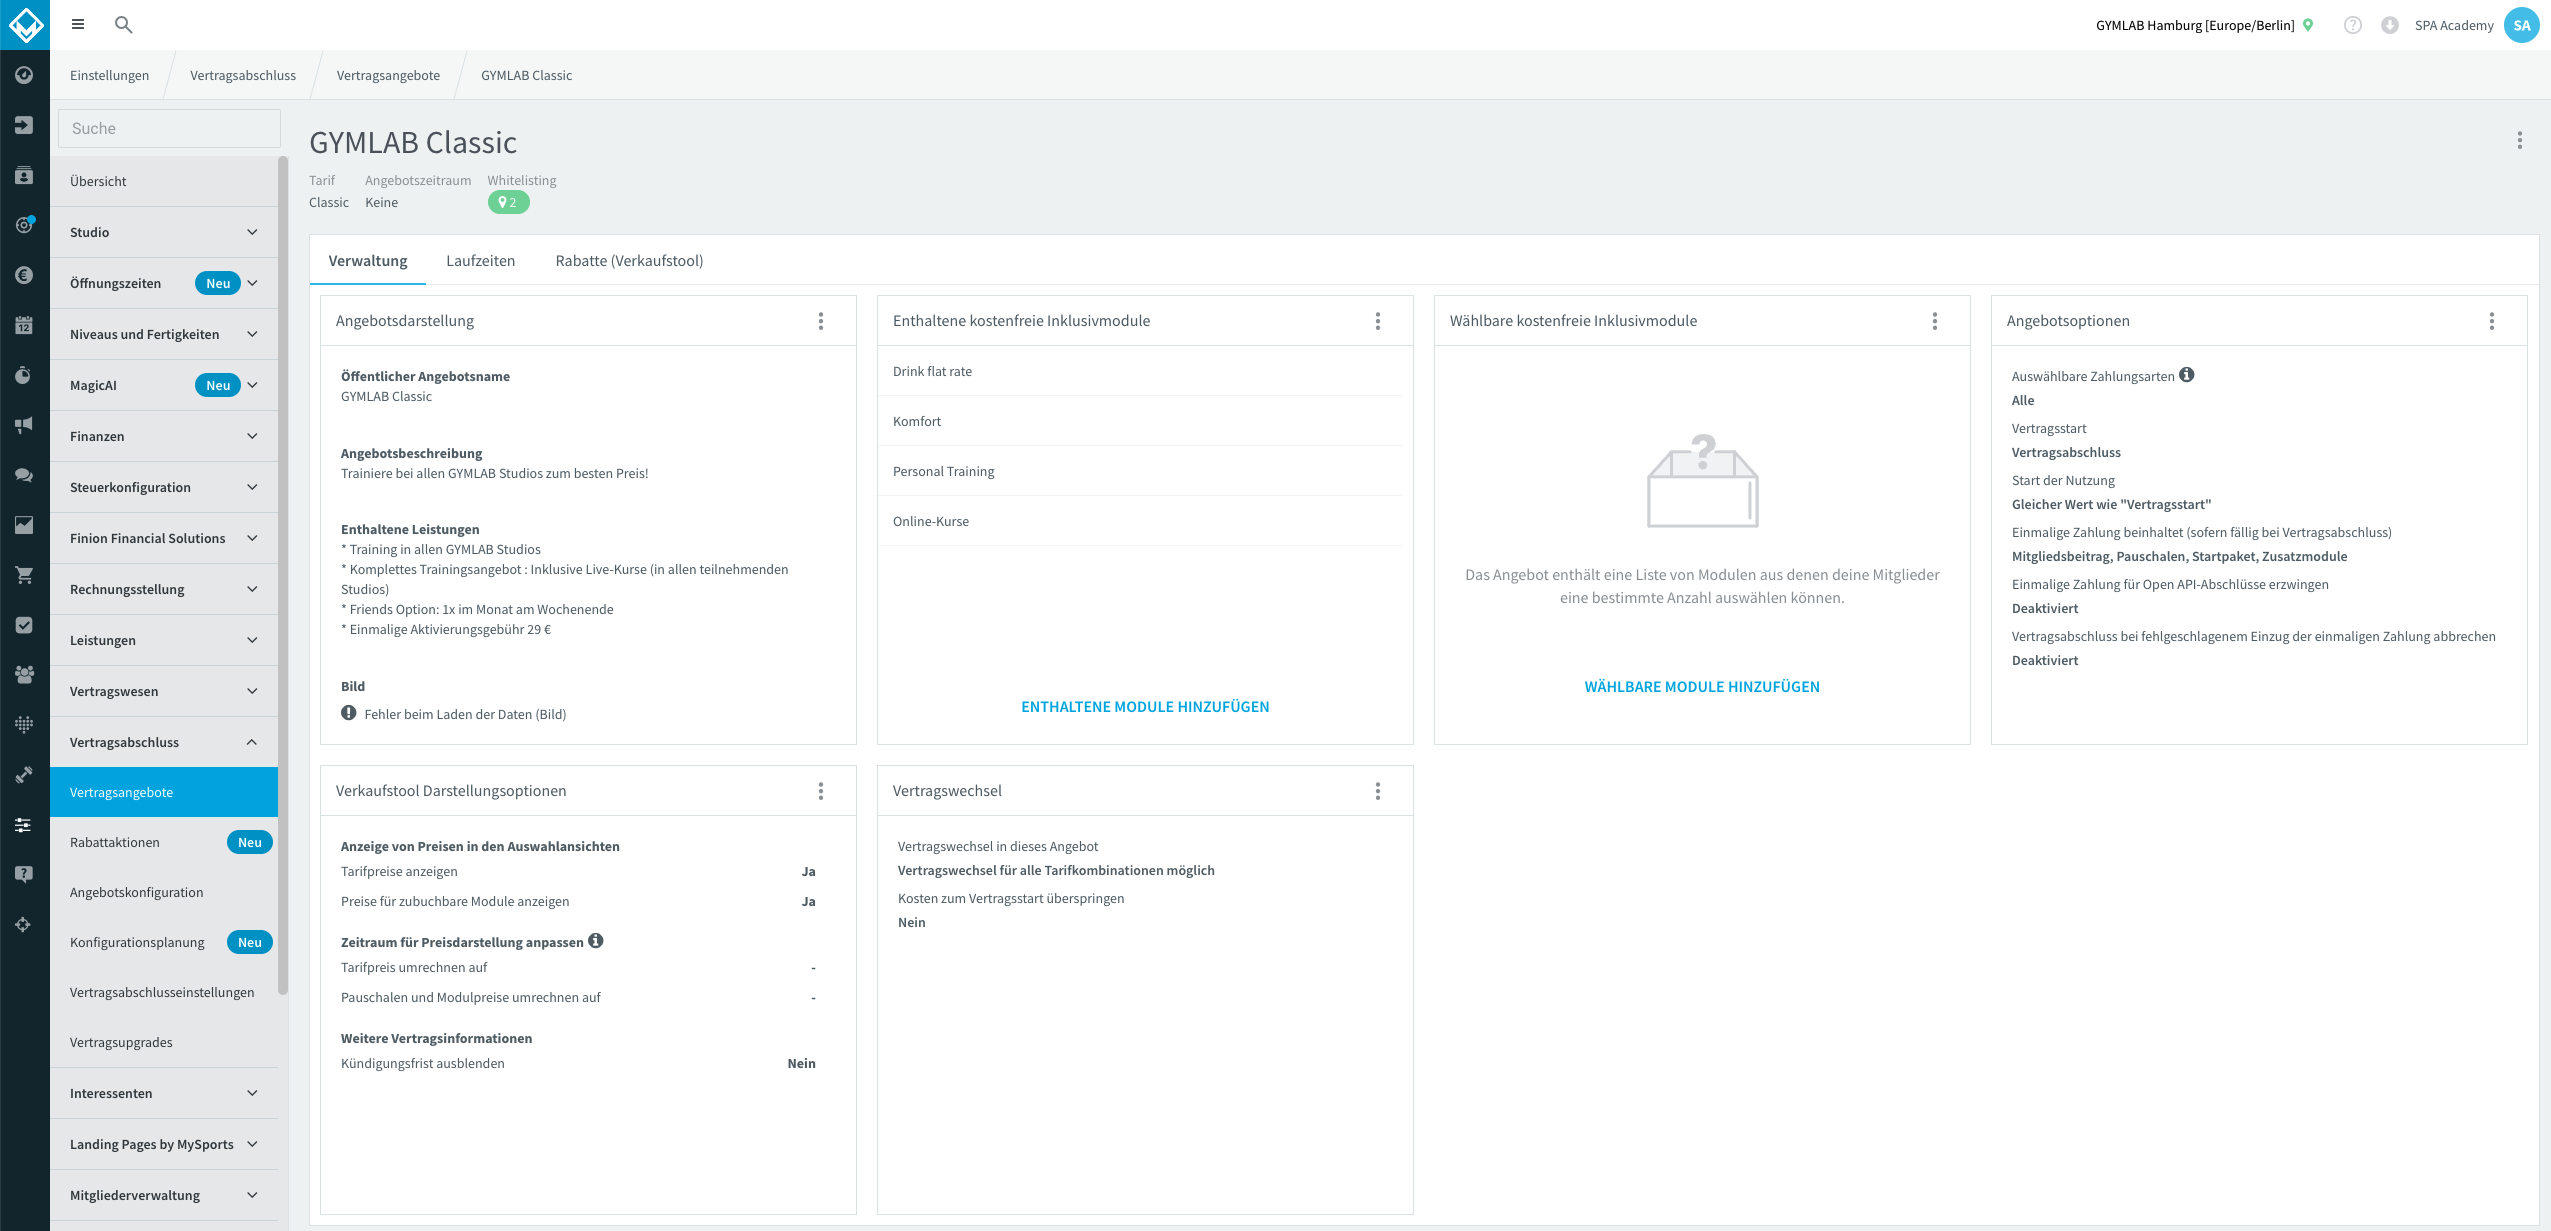Open the member card icon in sidebar
Viewport: 2551px width, 1231px height.
(x=24, y=175)
